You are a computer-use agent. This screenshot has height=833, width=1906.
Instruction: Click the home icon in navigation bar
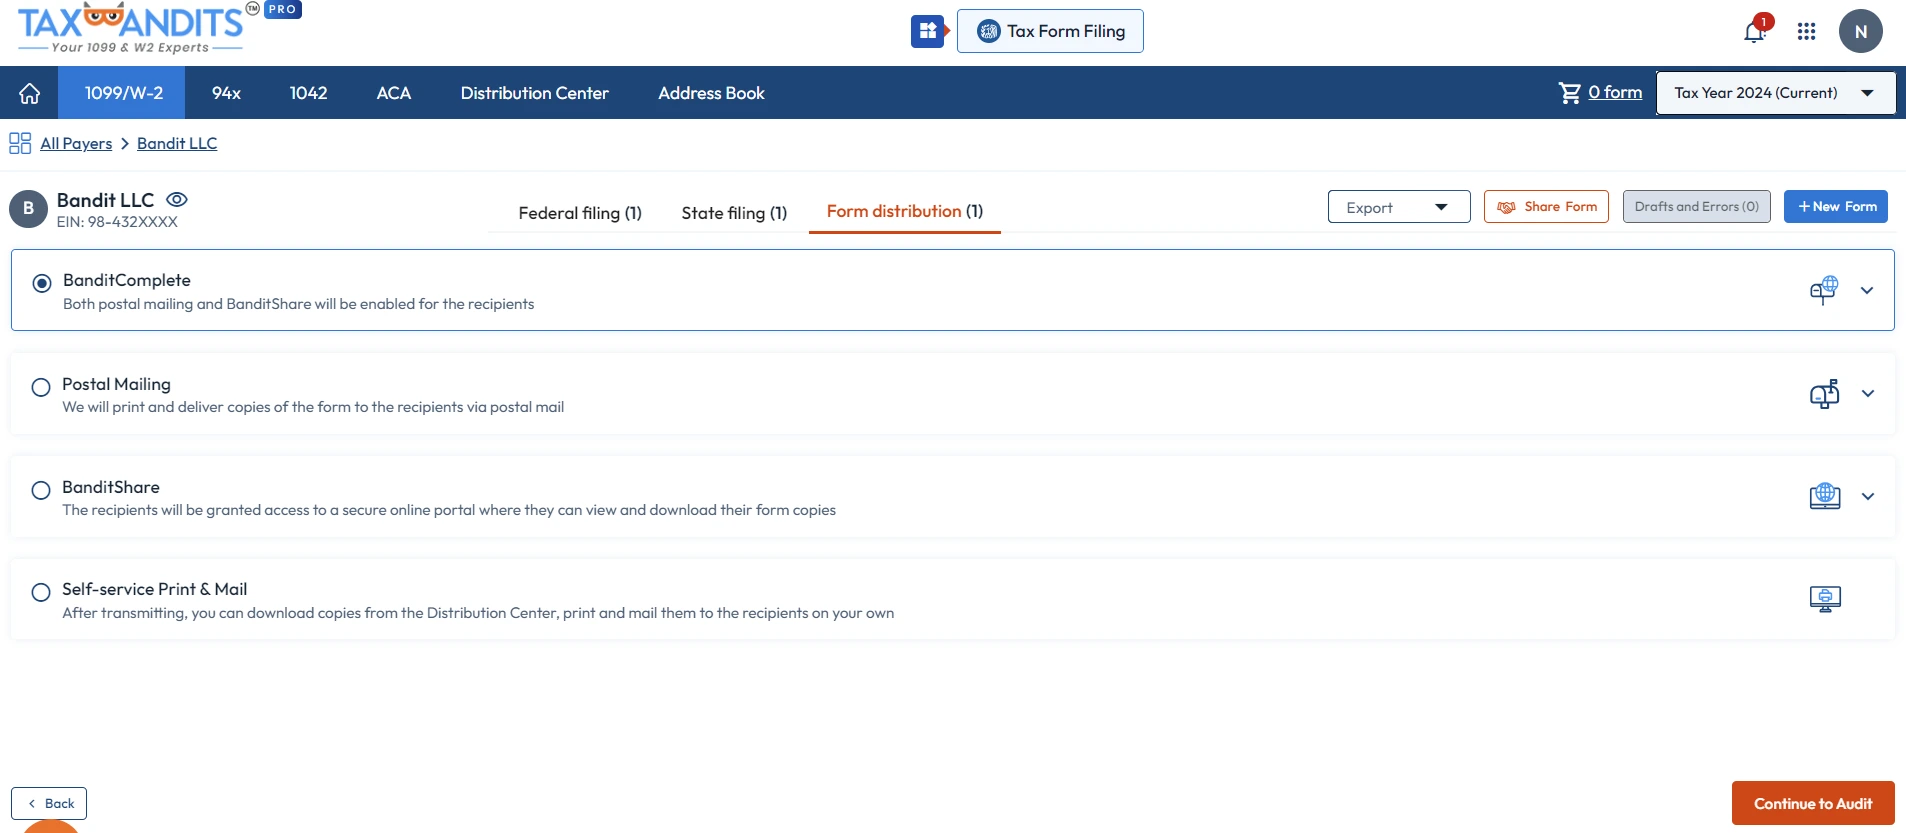pyautogui.click(x=29, y=93)
